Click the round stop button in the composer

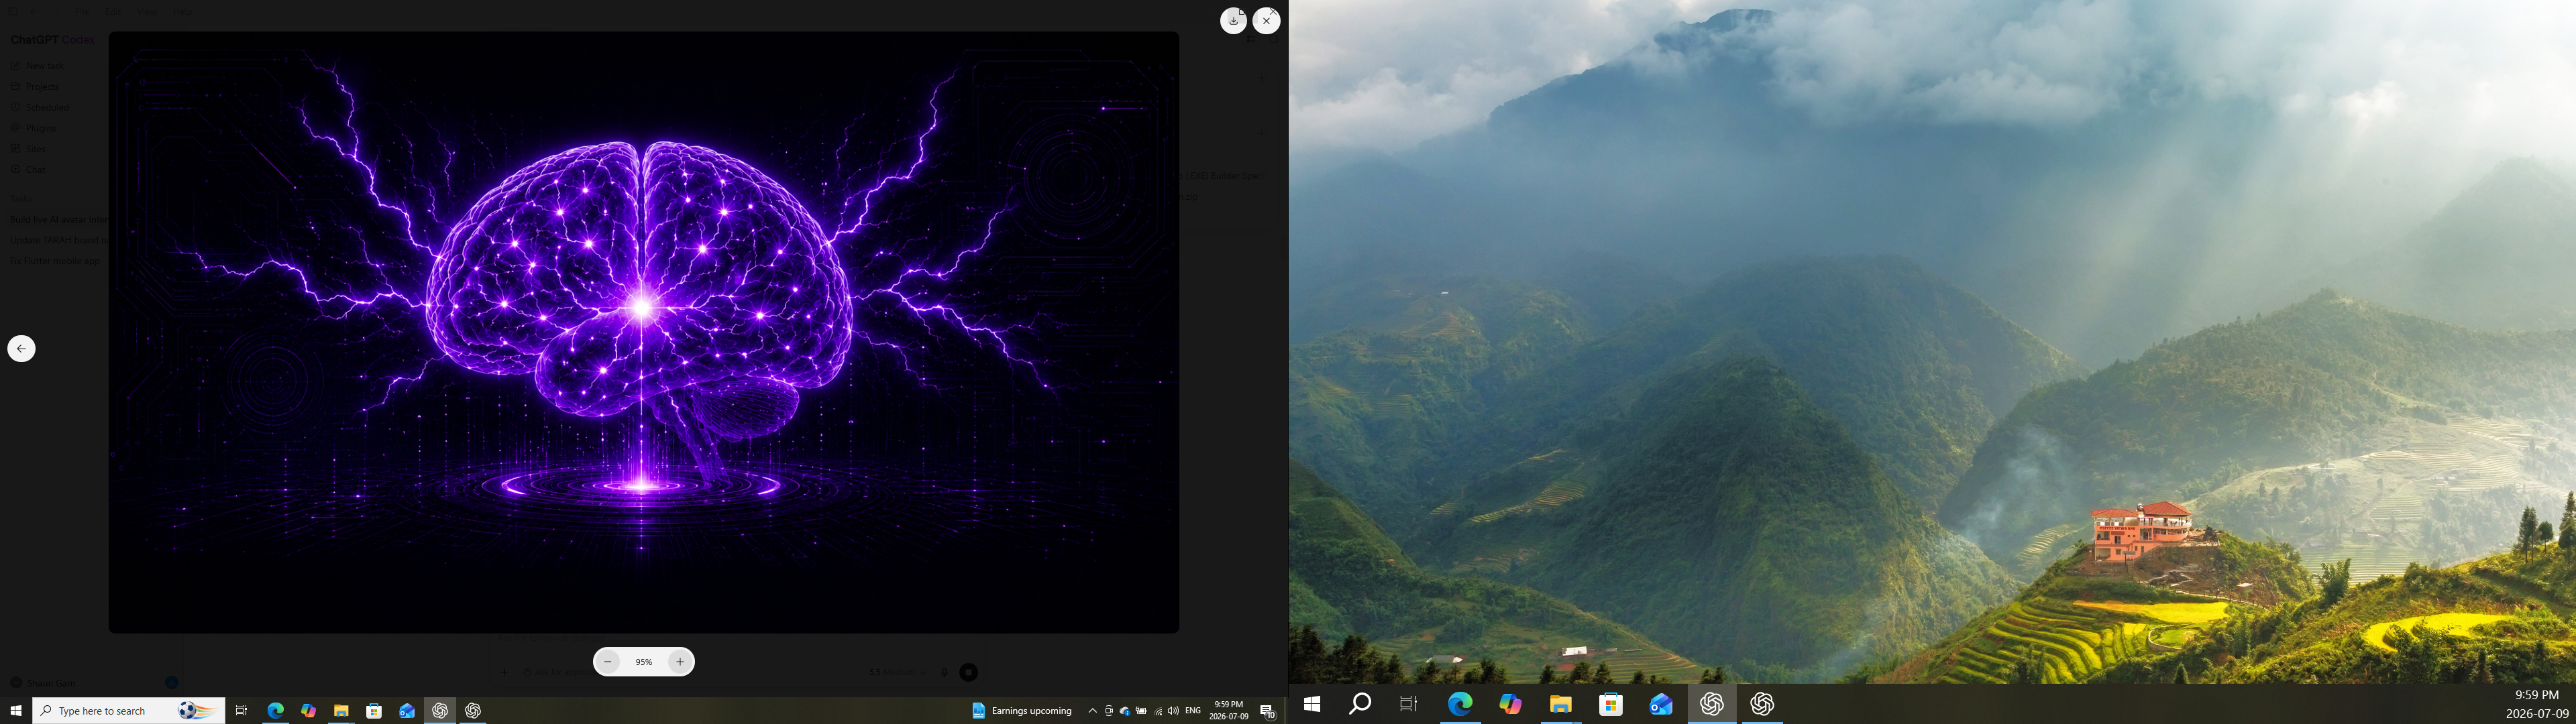coord(968,673)
